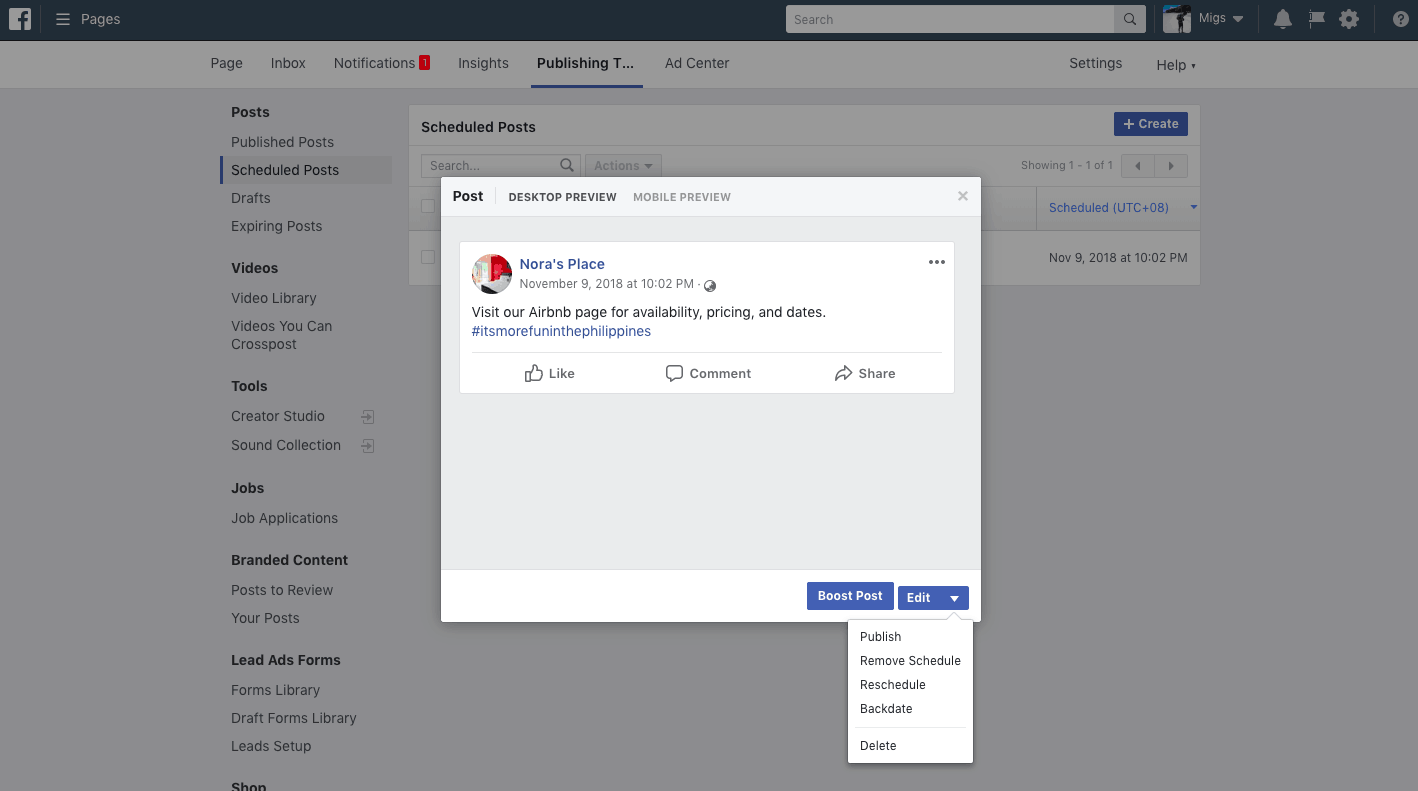This screenshot has height=791, width=1418.
Task: Open the Actions dropdown
Action: (622, 165)
